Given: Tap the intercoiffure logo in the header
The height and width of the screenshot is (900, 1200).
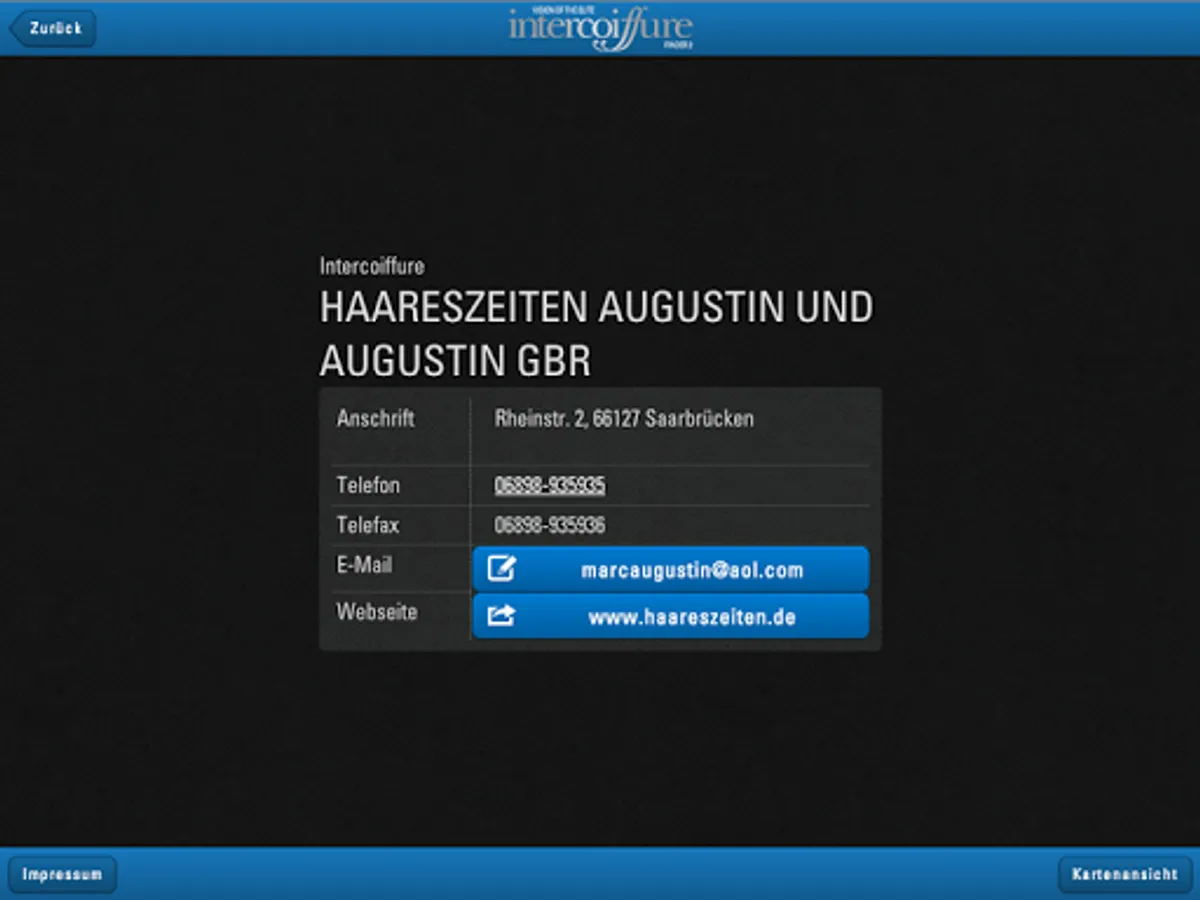Looking at the screenshot, I should [x=600, y=27].
